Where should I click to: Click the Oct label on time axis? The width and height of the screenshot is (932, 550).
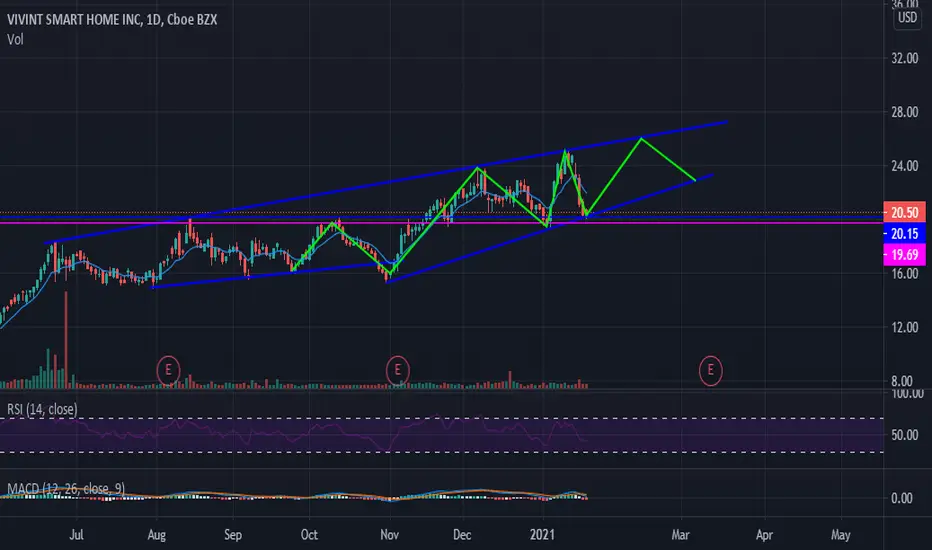click(x=309, y=535)
